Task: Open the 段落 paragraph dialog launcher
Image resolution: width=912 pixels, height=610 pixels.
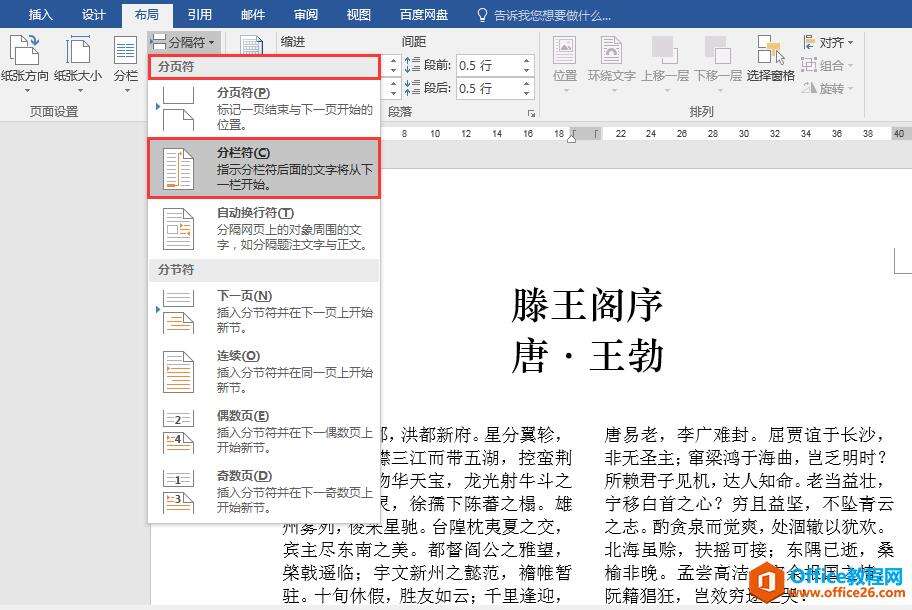Action: point(531,113)
